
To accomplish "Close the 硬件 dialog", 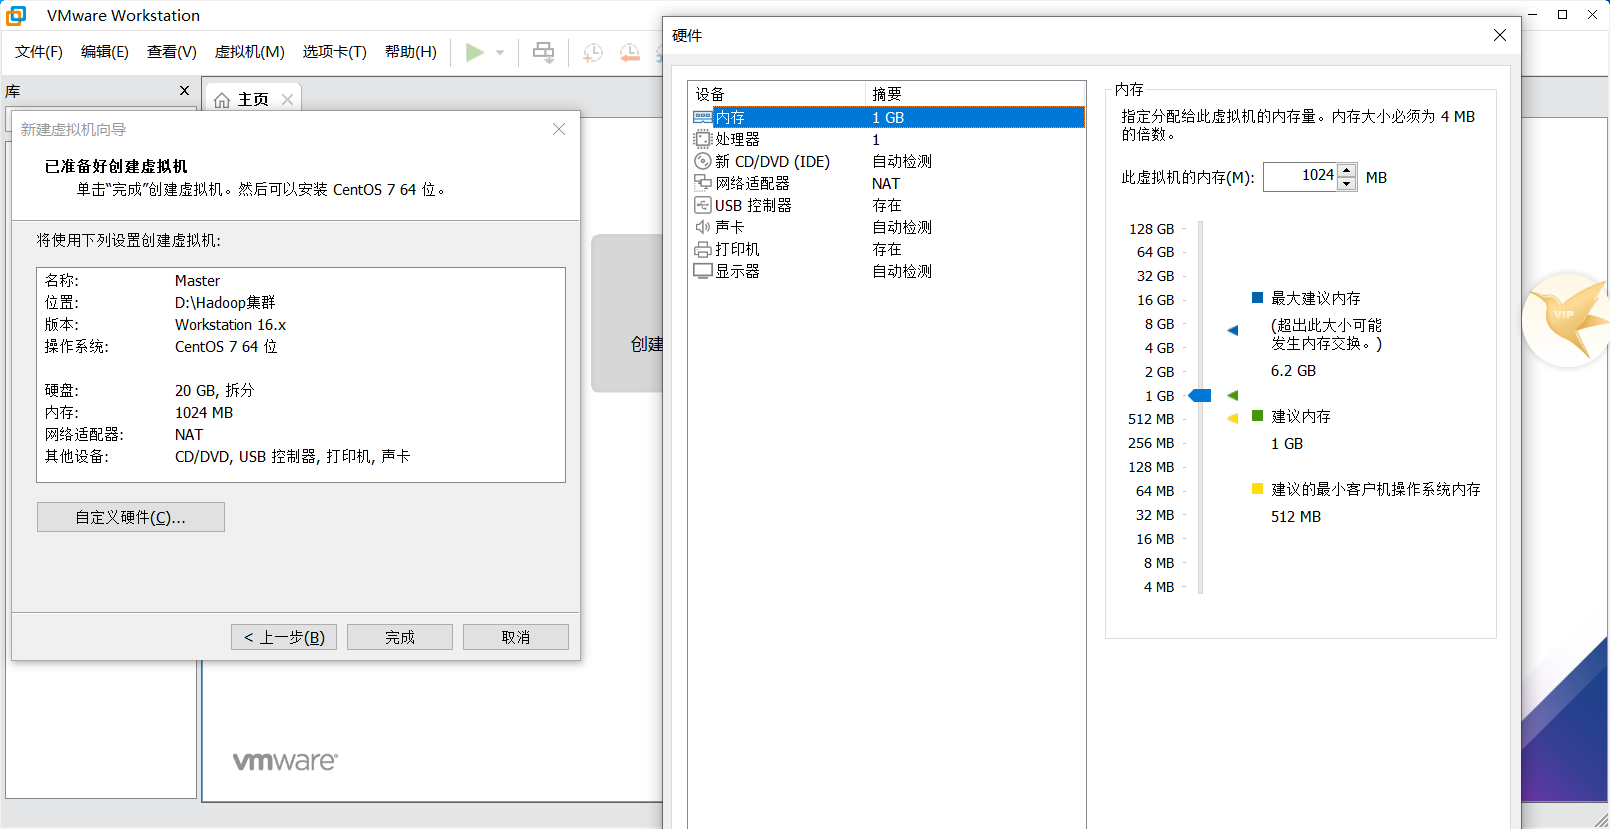I will [1500, 35].
